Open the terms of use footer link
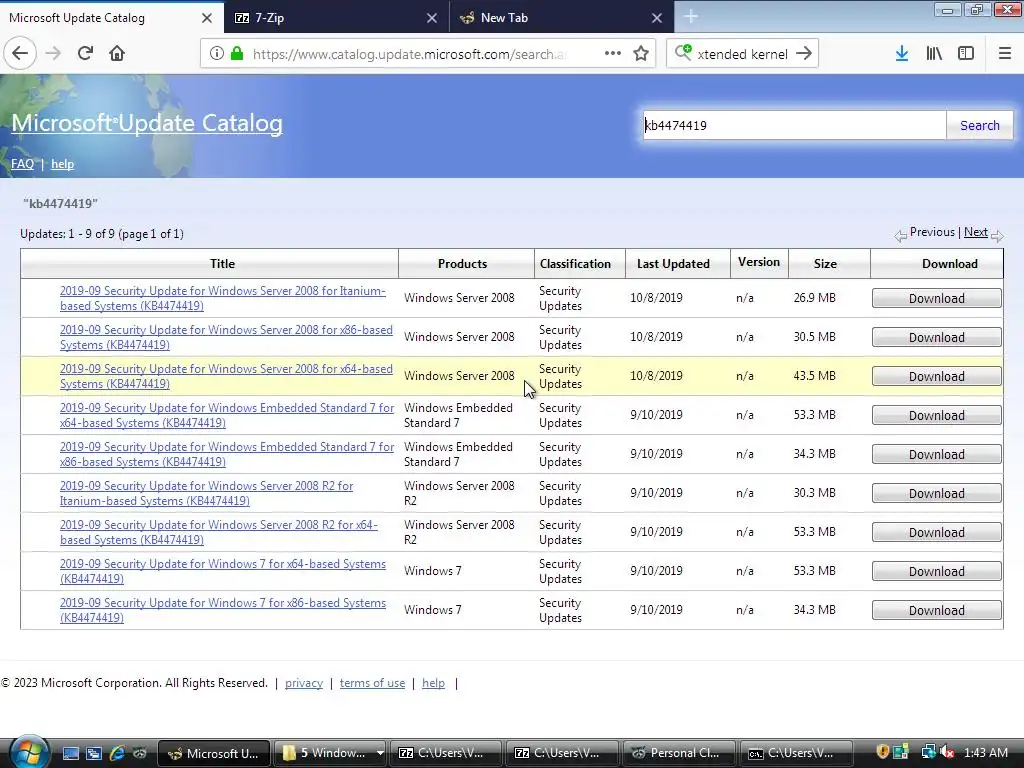This screenshot has height=768, width=1024. [x=372, y=683]
